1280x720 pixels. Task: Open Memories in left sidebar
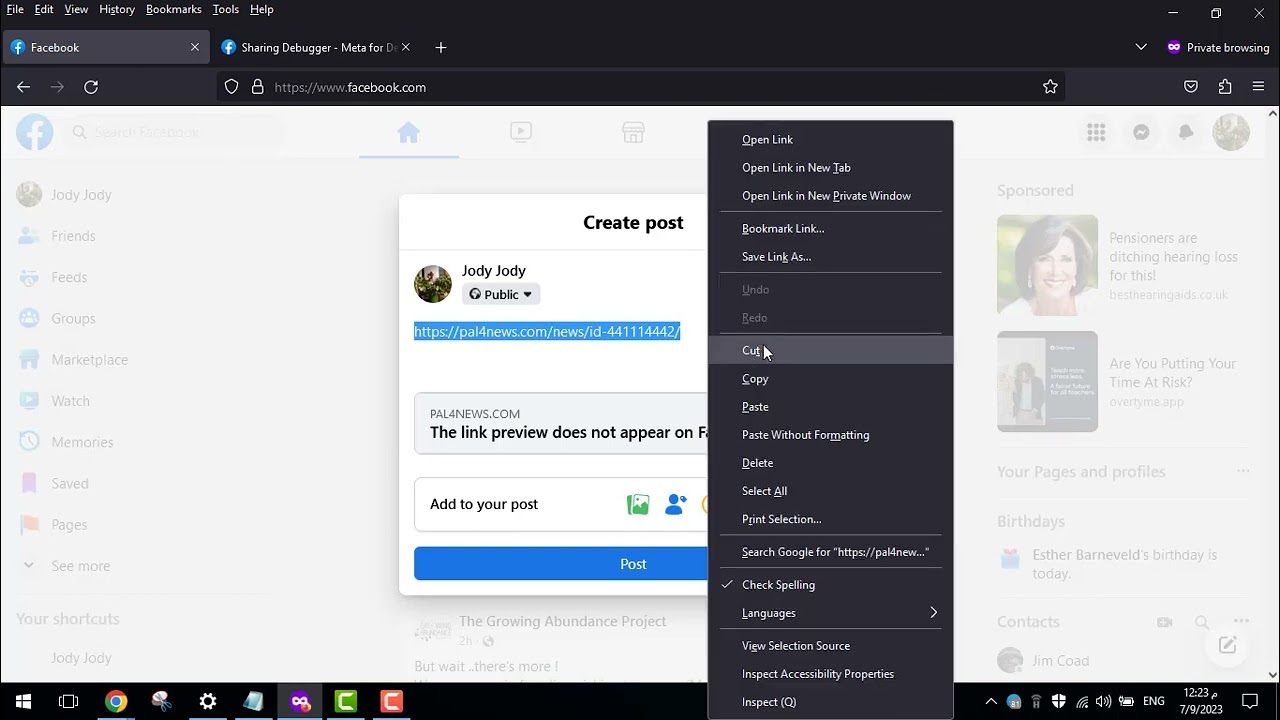(82, 442)
